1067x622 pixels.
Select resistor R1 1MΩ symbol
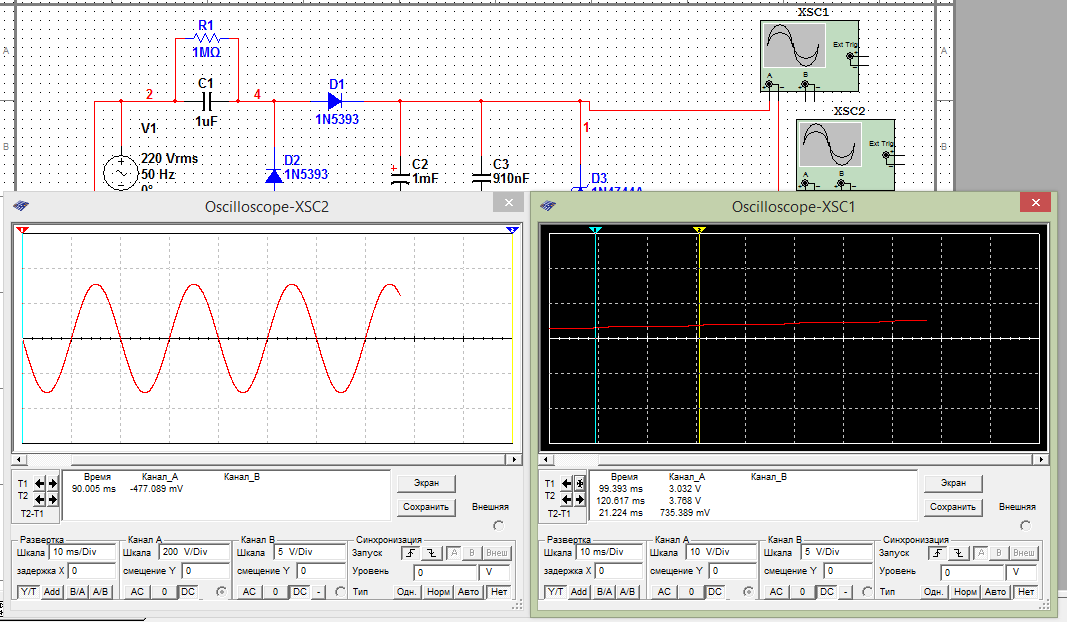pyautogui.click(x=206, y=38)
